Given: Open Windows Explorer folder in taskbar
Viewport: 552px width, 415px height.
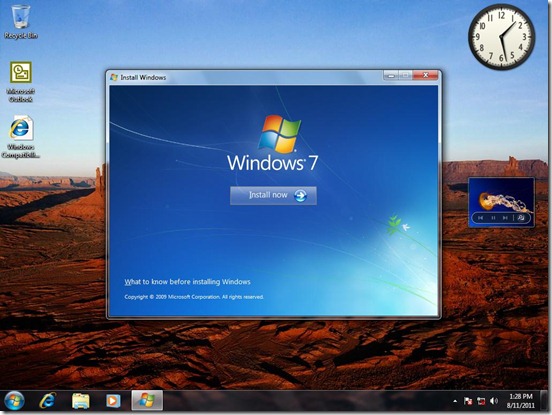Looking at the screenshot, I should 81,401.
